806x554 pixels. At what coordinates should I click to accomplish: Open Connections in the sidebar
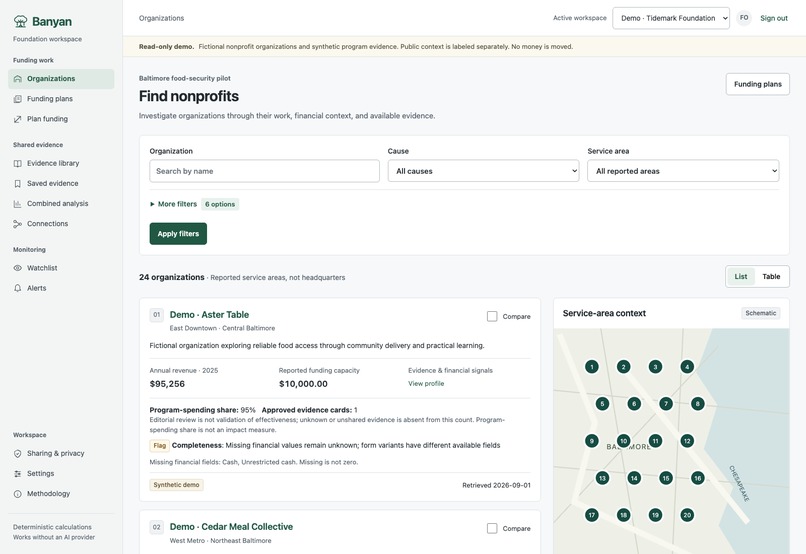click(x=61, y=224)
